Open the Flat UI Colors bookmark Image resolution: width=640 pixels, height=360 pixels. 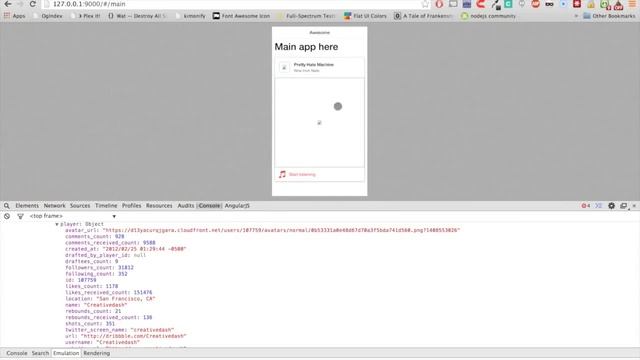pos(365,16)
